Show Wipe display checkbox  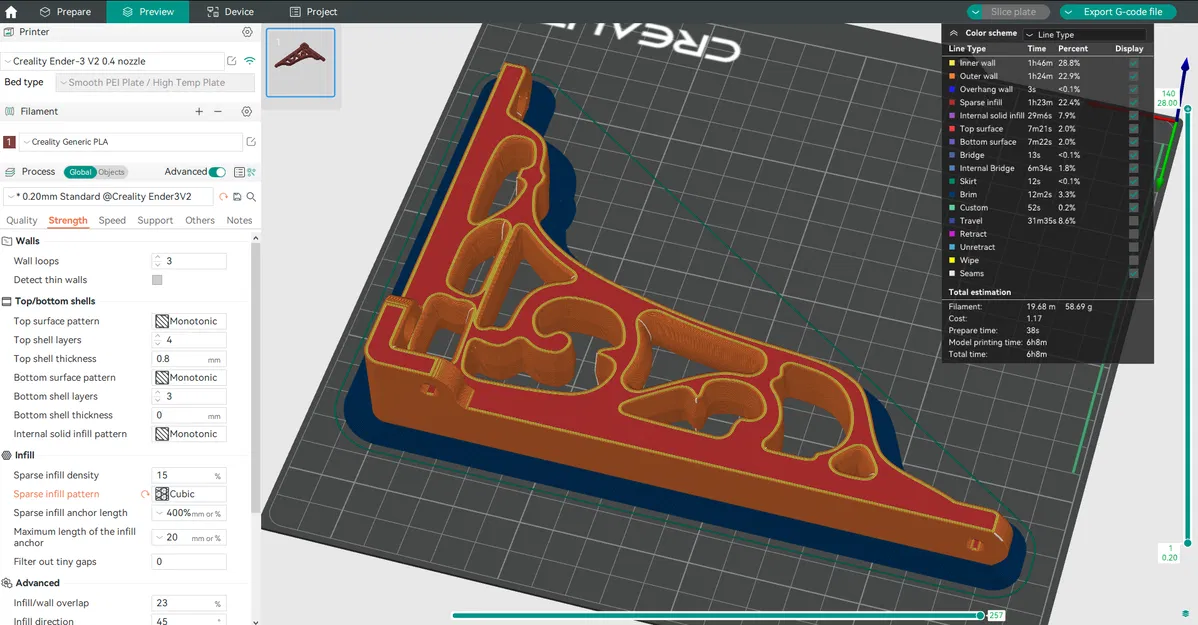tap(1134, 261)
